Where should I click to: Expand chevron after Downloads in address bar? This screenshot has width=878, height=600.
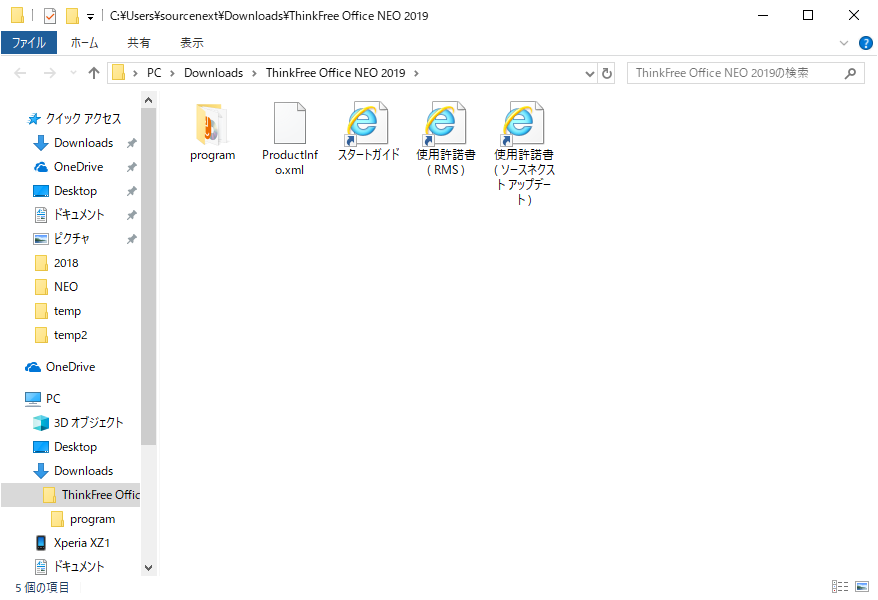click(254, 73)
